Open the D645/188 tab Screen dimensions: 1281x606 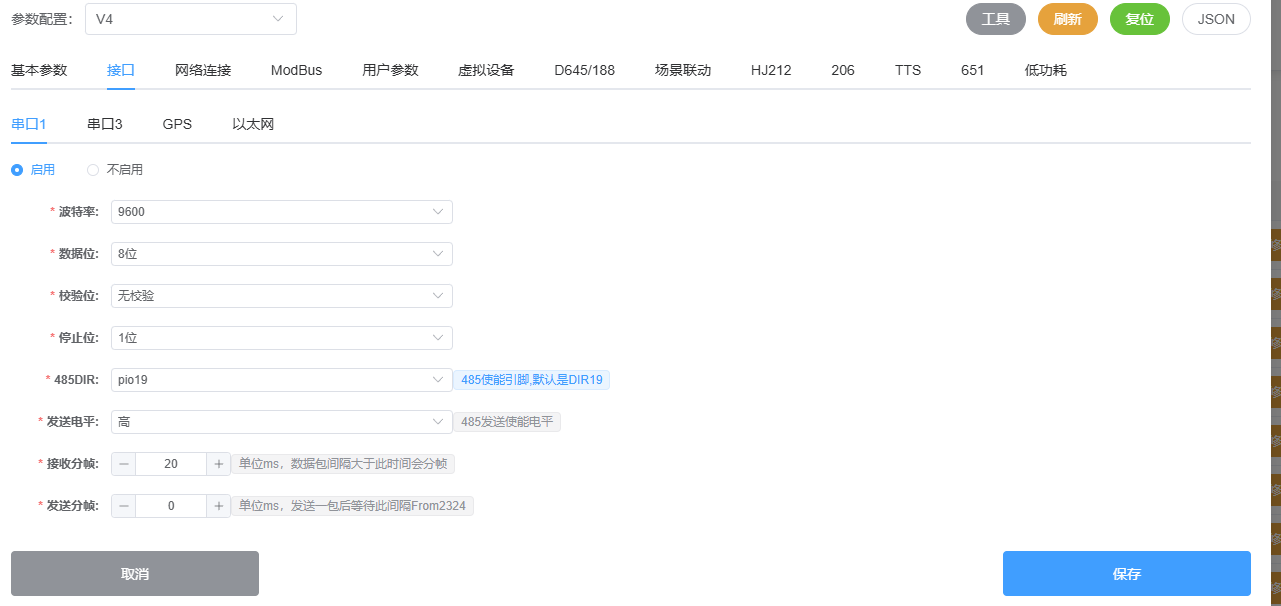coord(585,70)
